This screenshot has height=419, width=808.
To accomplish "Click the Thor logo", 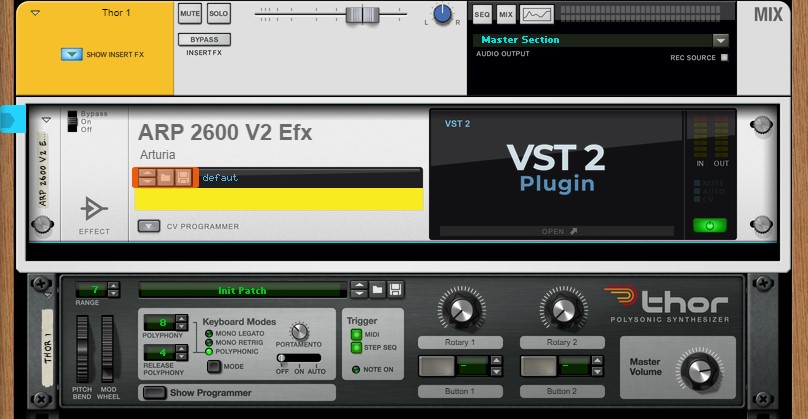I will pos(666,303).
